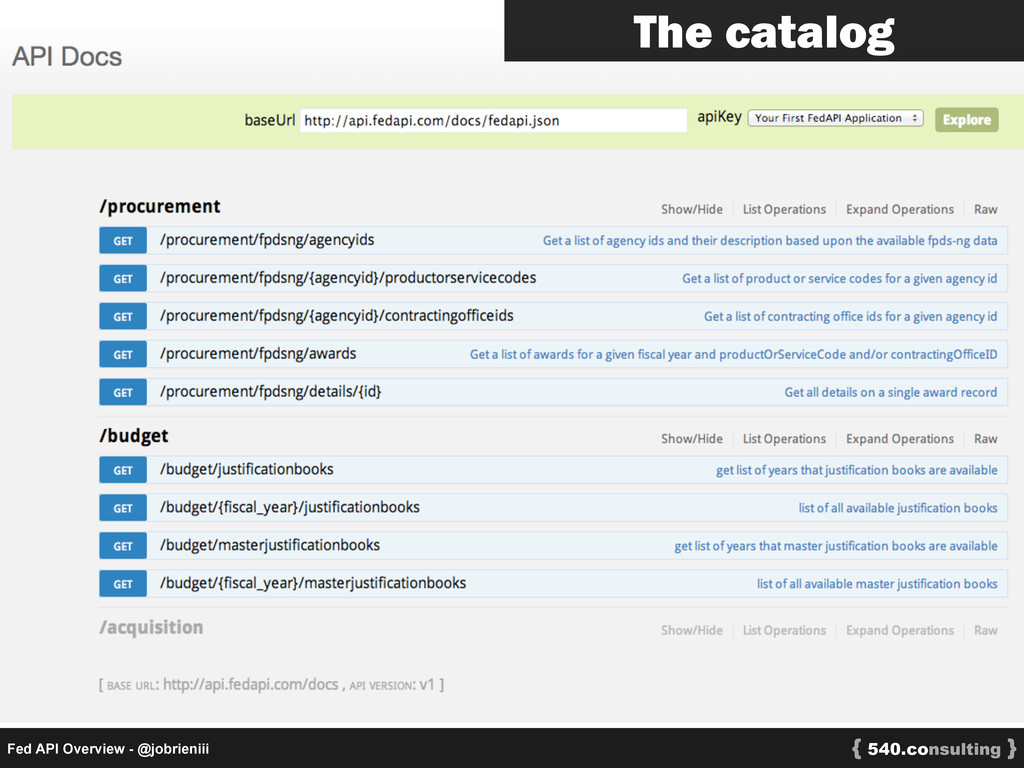Click Expand Operations for acquisition
The height and width of the screenshot is (768, 1024).
point(900,630)
